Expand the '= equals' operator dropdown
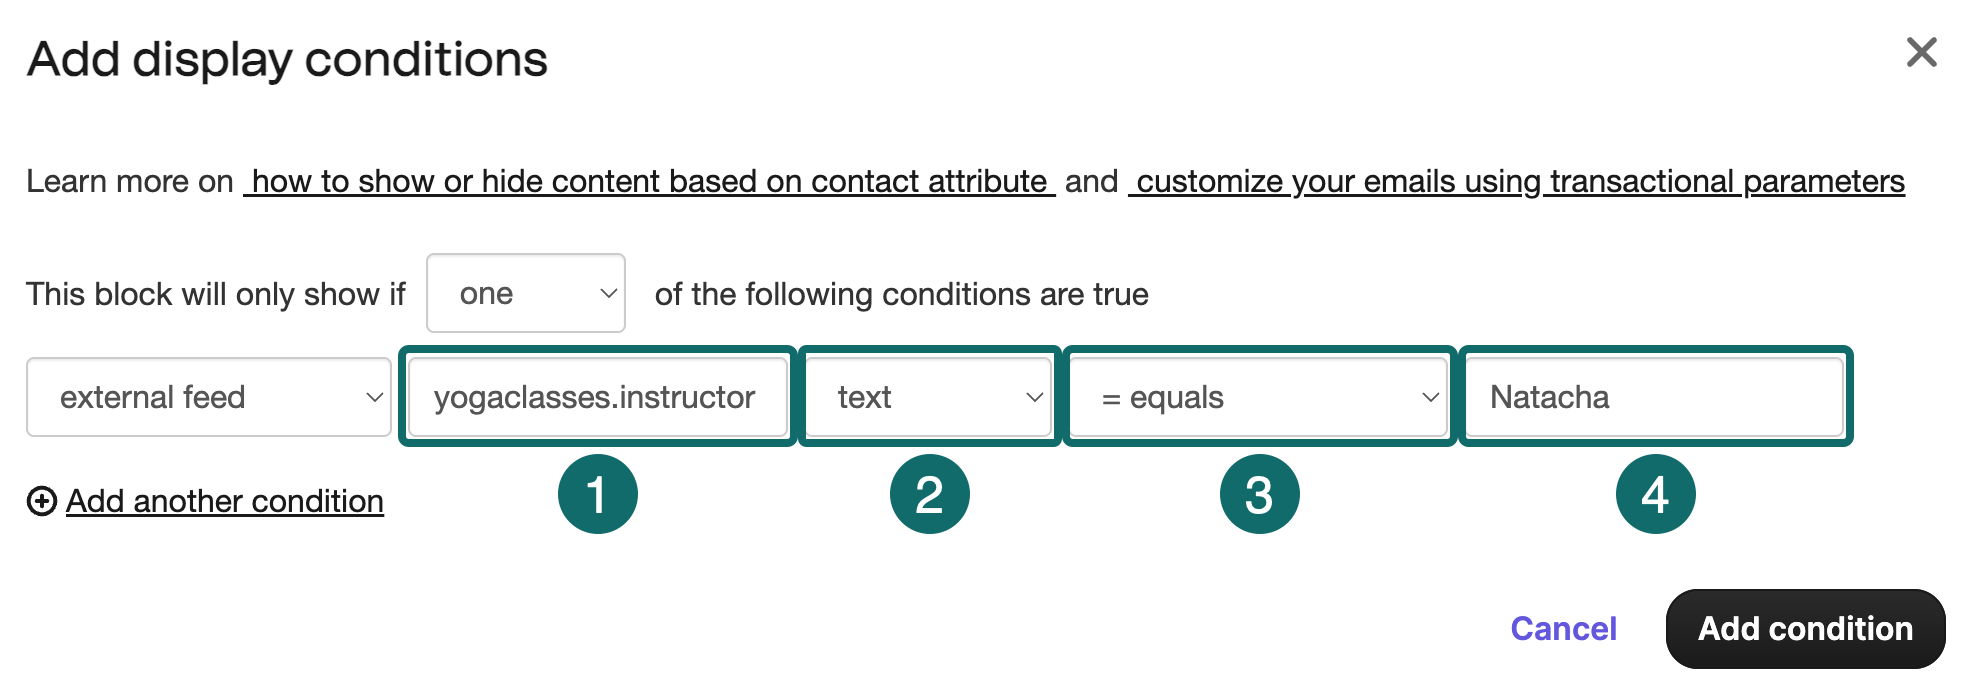1980x690 pixels. click(x=1259, y=397)
